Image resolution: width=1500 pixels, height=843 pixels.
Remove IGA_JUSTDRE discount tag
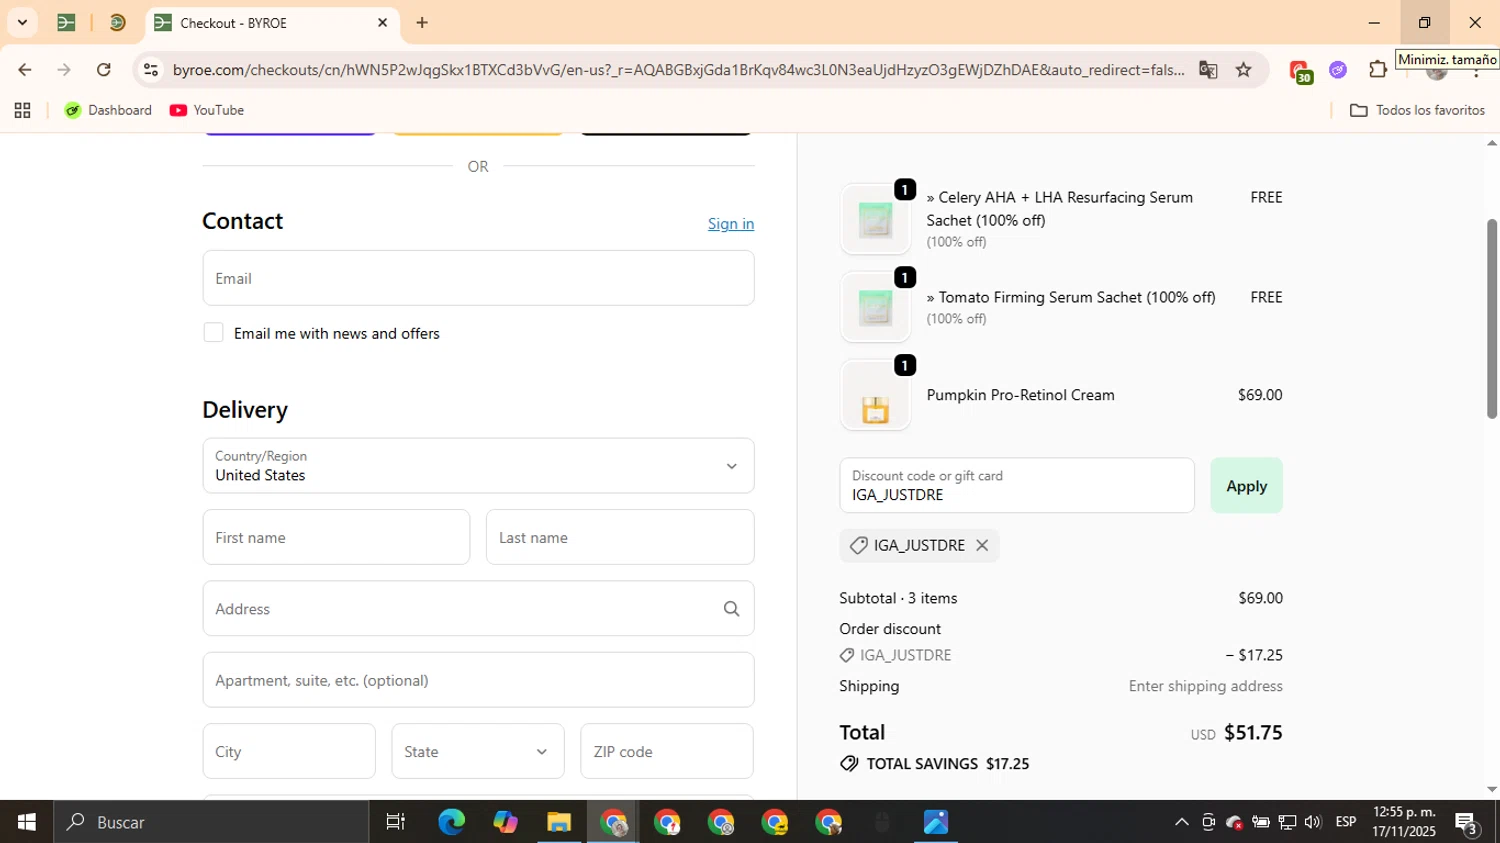tap(982, 545)
